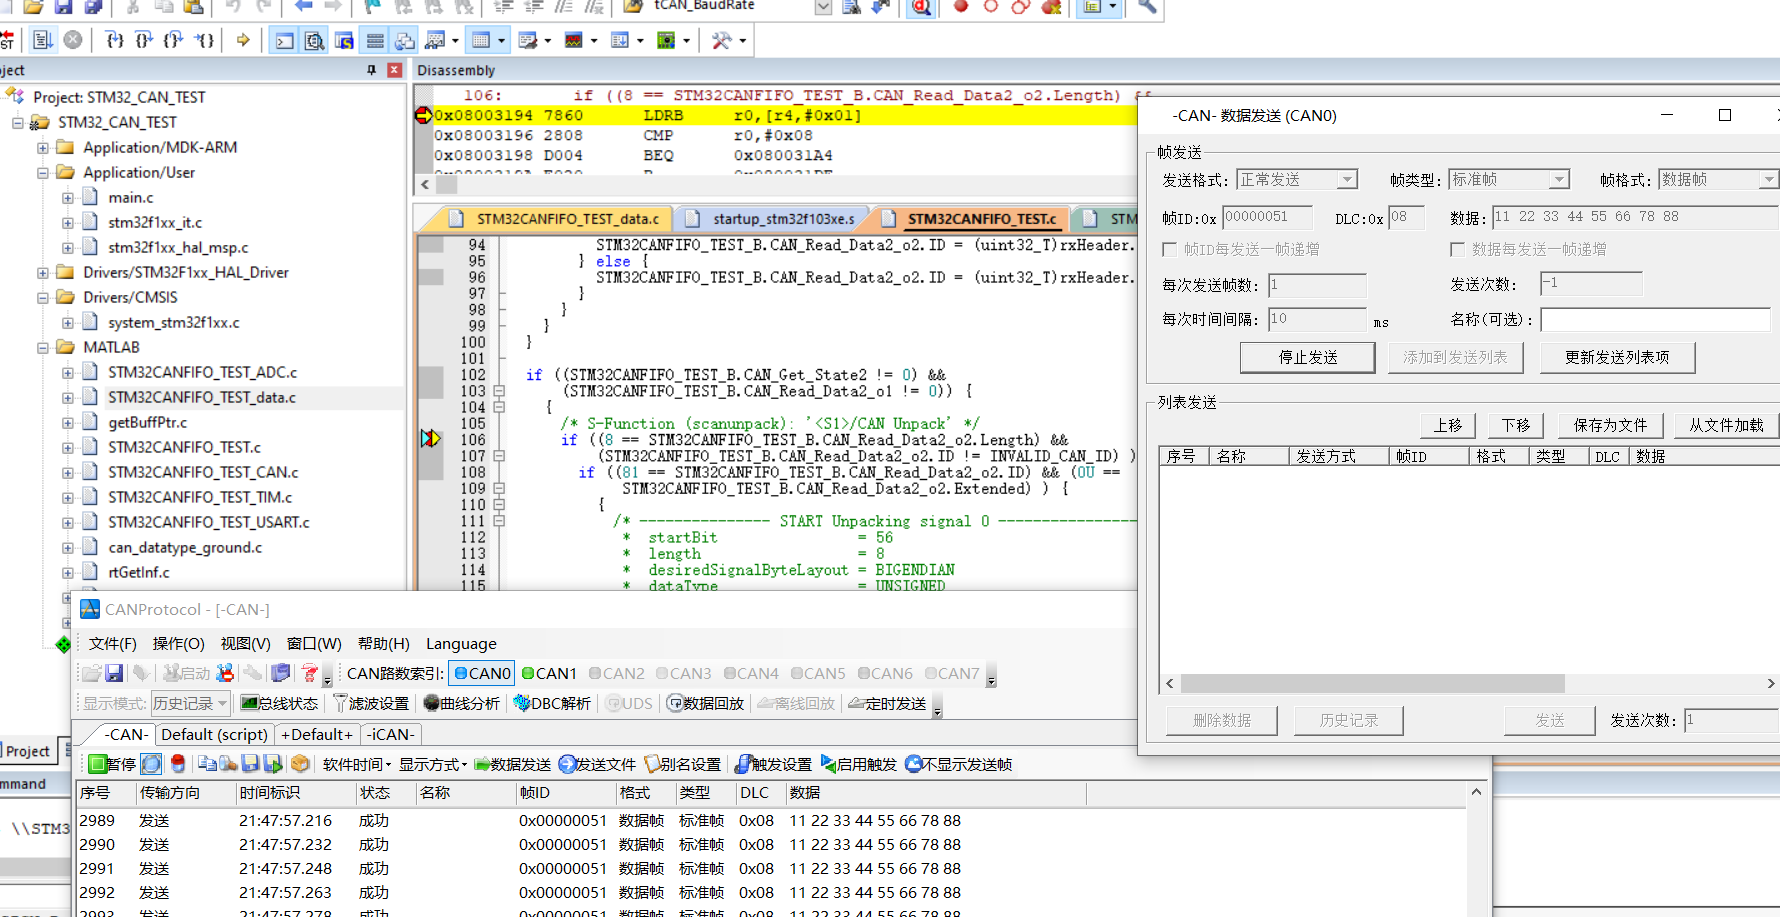Click the 停止发送 button
Image resolution: width=1780 pixels, height=917 pixels.
(1307, 357)
